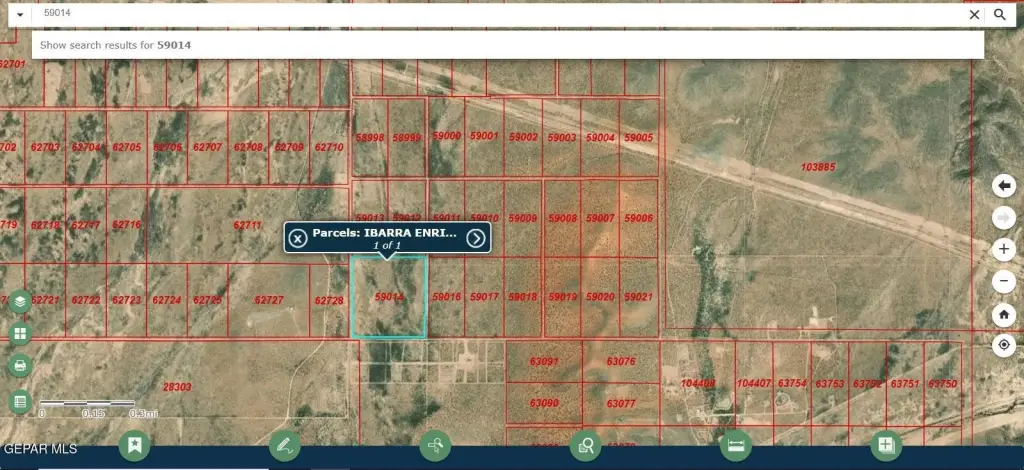This screenshot has height=470, width=1024.
Task: Go to previous map extent
Action: tap(1005, 186)
